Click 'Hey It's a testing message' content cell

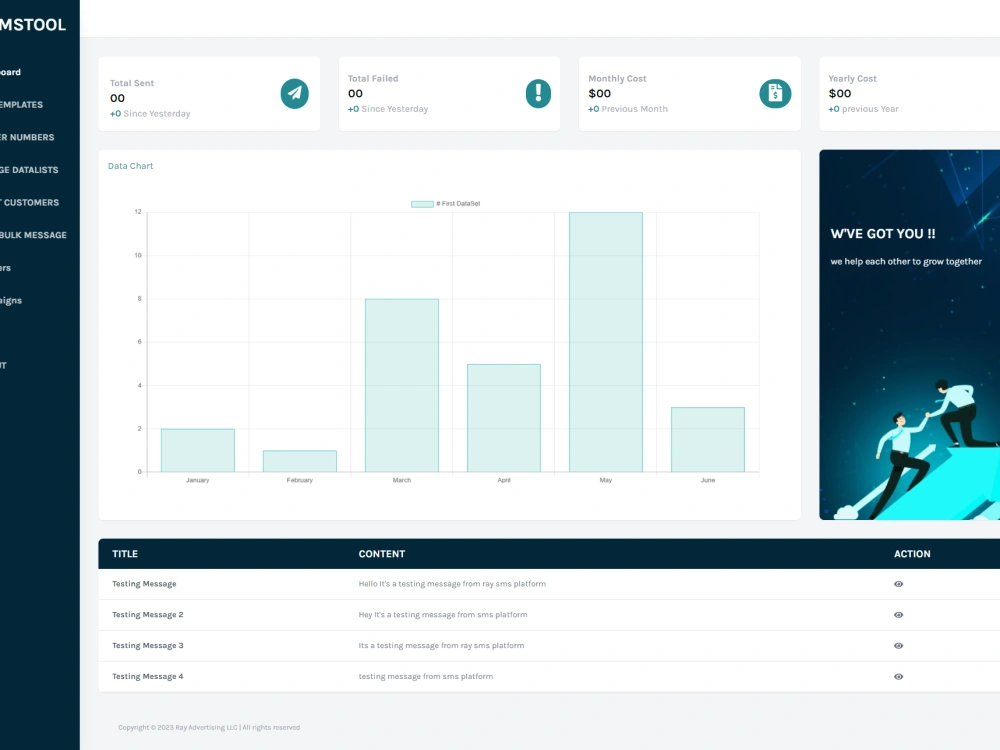tap(443, 615)
